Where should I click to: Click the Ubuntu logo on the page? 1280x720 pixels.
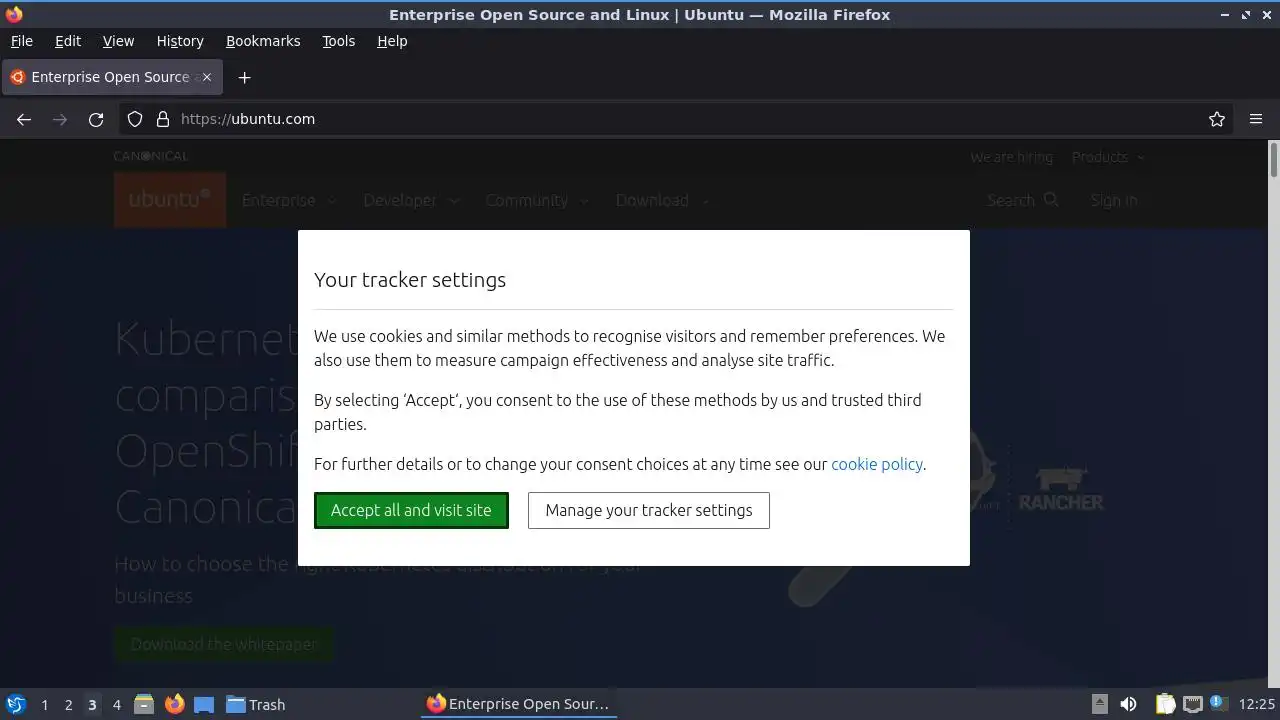[170, 199]
